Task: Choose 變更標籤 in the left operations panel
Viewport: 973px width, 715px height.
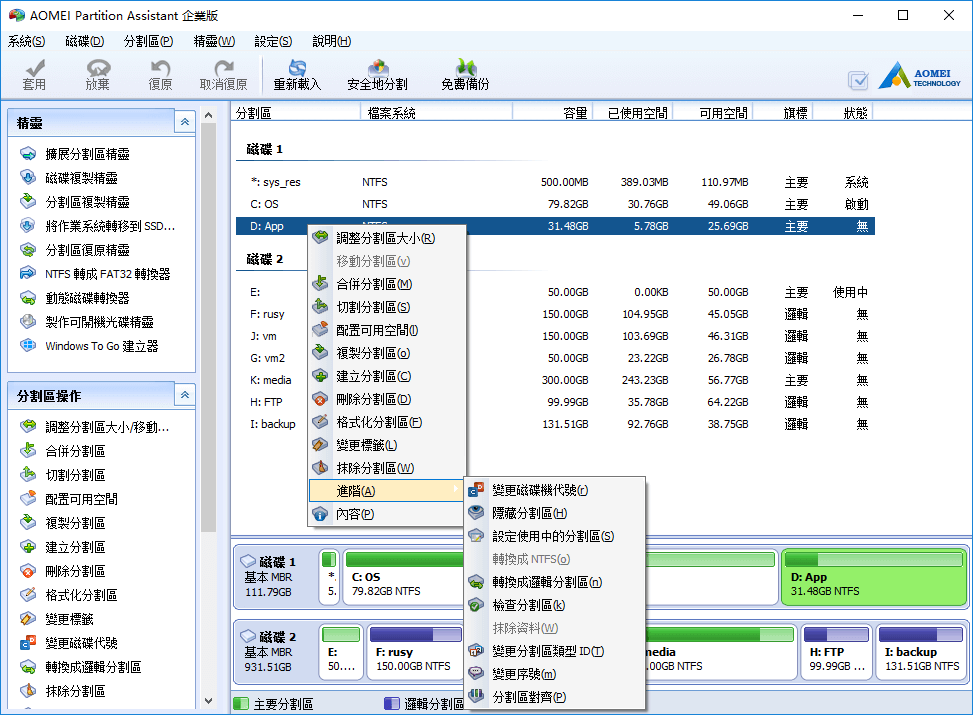Action: tap(69, 619)
